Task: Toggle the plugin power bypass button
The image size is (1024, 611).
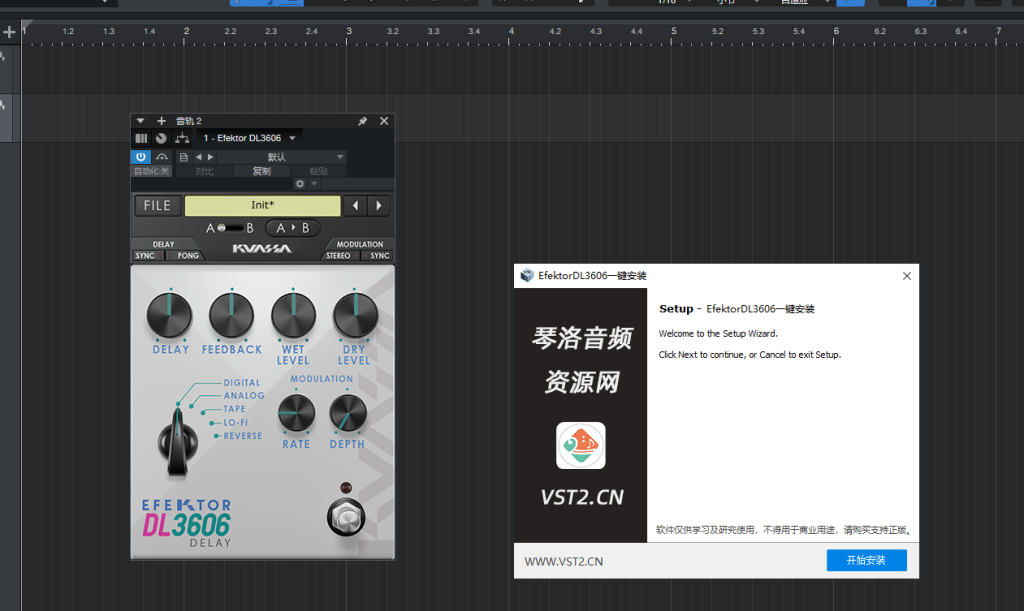Action: 141,157
